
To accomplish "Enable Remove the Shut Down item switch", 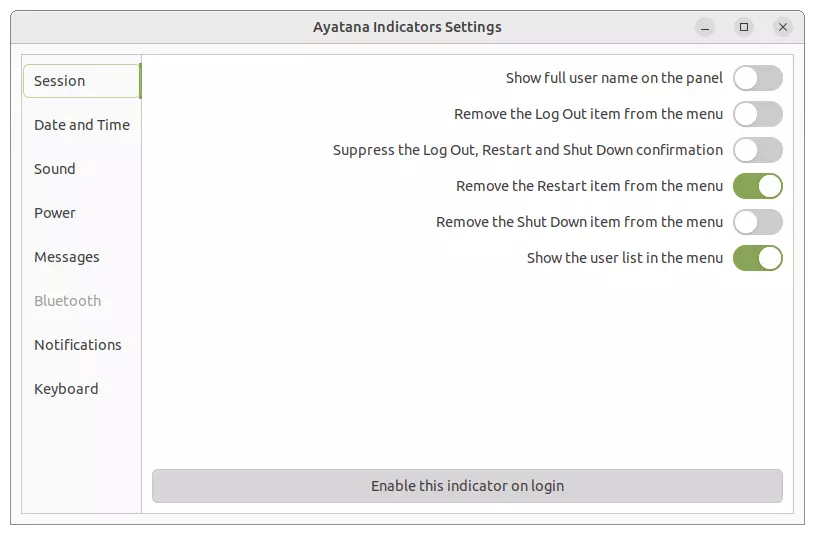I will coord(757,222).
